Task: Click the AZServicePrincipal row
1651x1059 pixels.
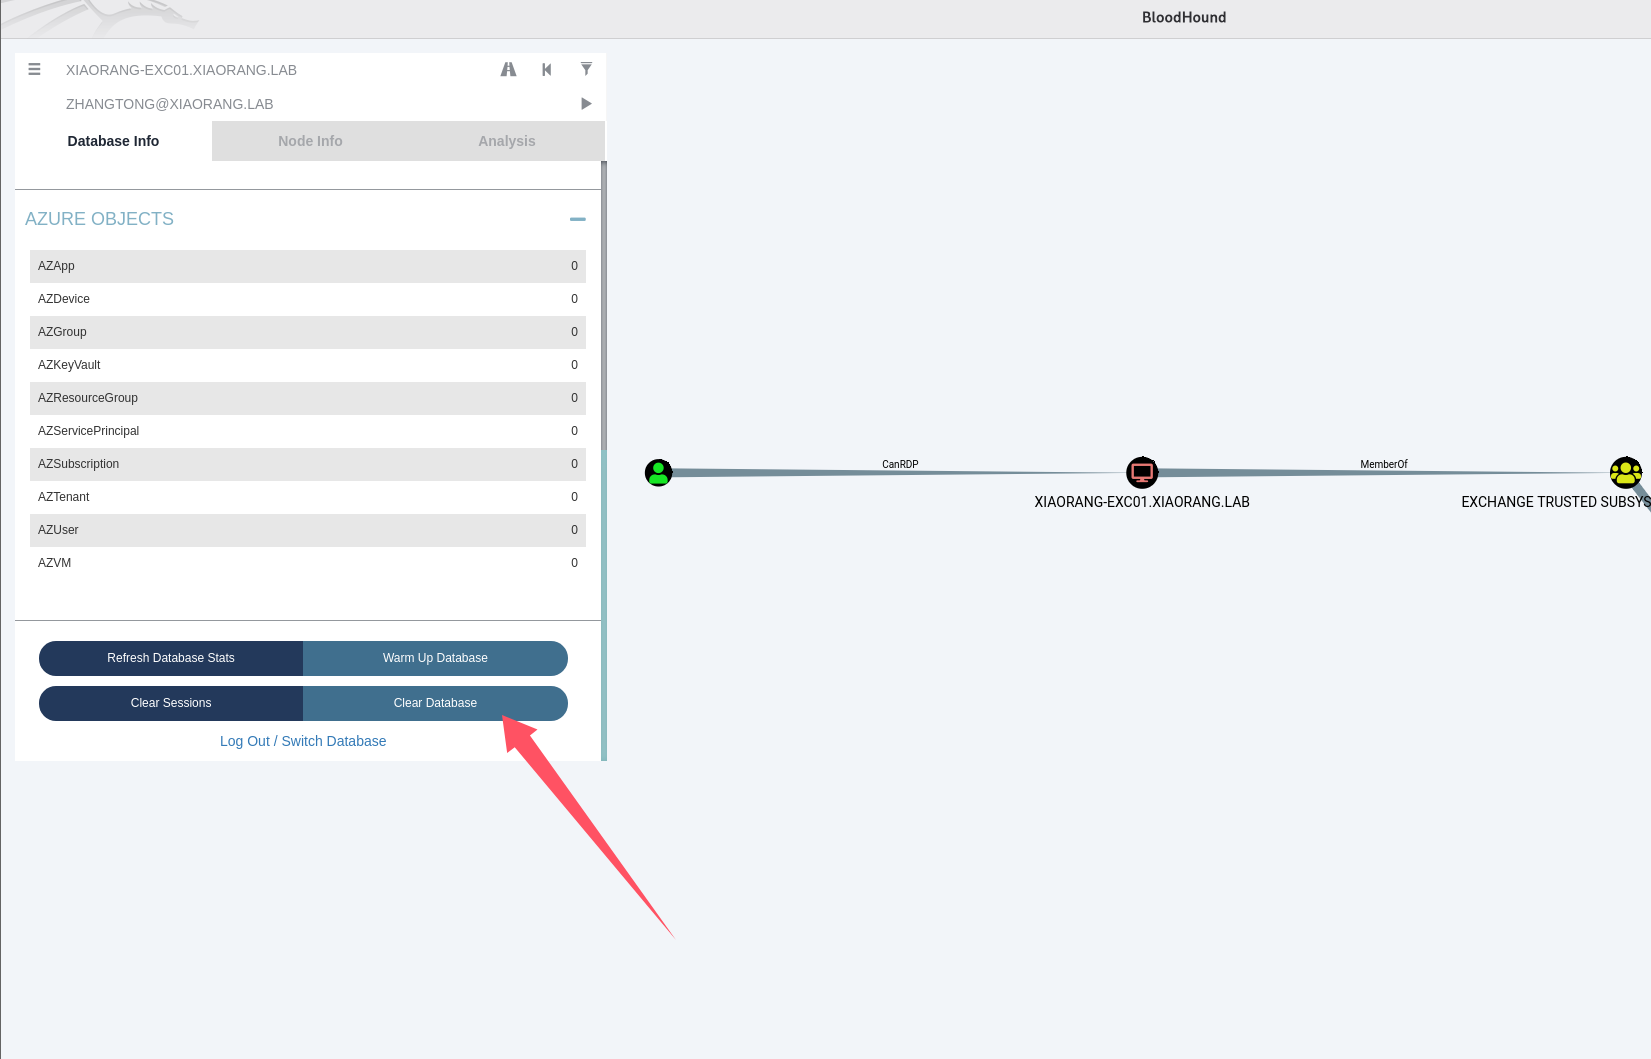Action: pyautogui.click(x=308, y=431)
